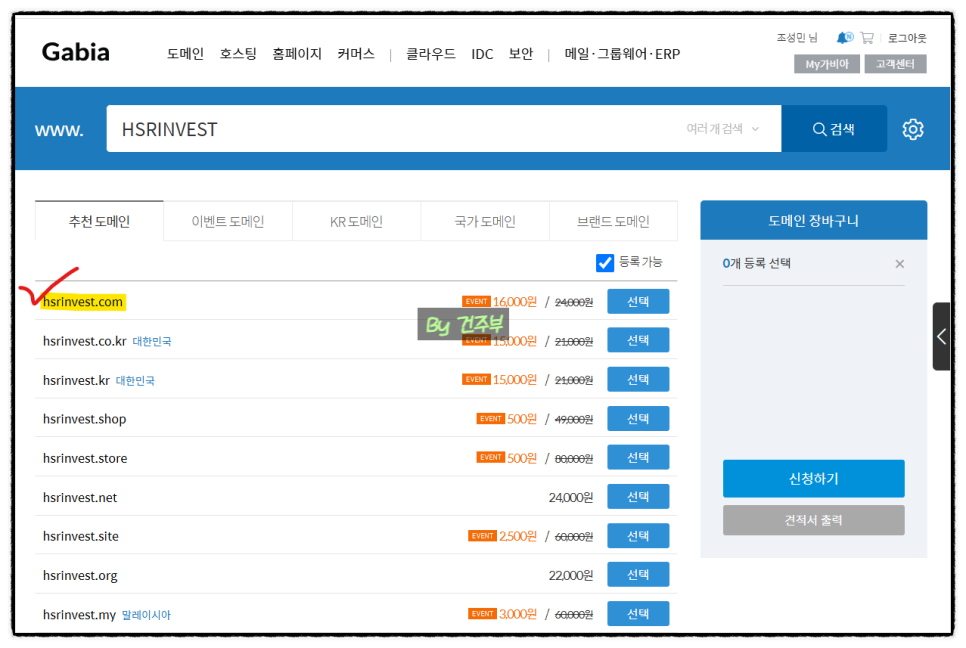
Task: Click the hsrinvest.com domain name
Action: pos(83,302)
